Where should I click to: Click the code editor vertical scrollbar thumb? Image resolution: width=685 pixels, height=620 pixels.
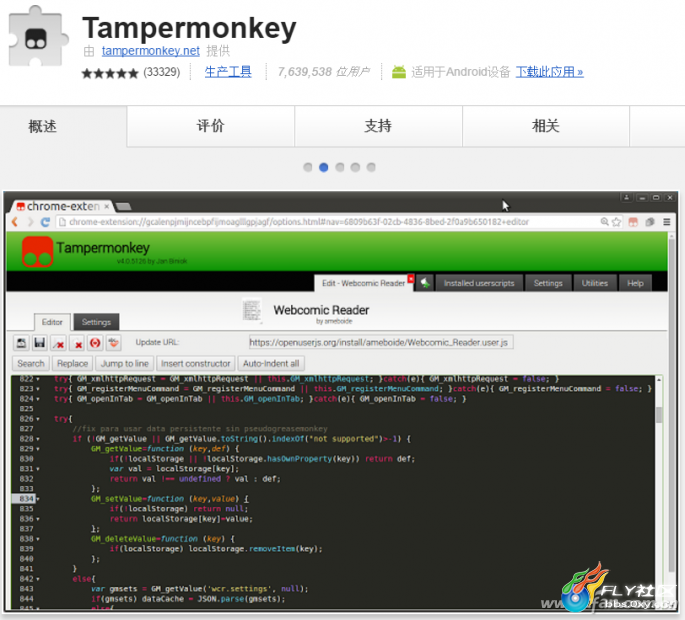pyautogui.click(x=659, y=414)
